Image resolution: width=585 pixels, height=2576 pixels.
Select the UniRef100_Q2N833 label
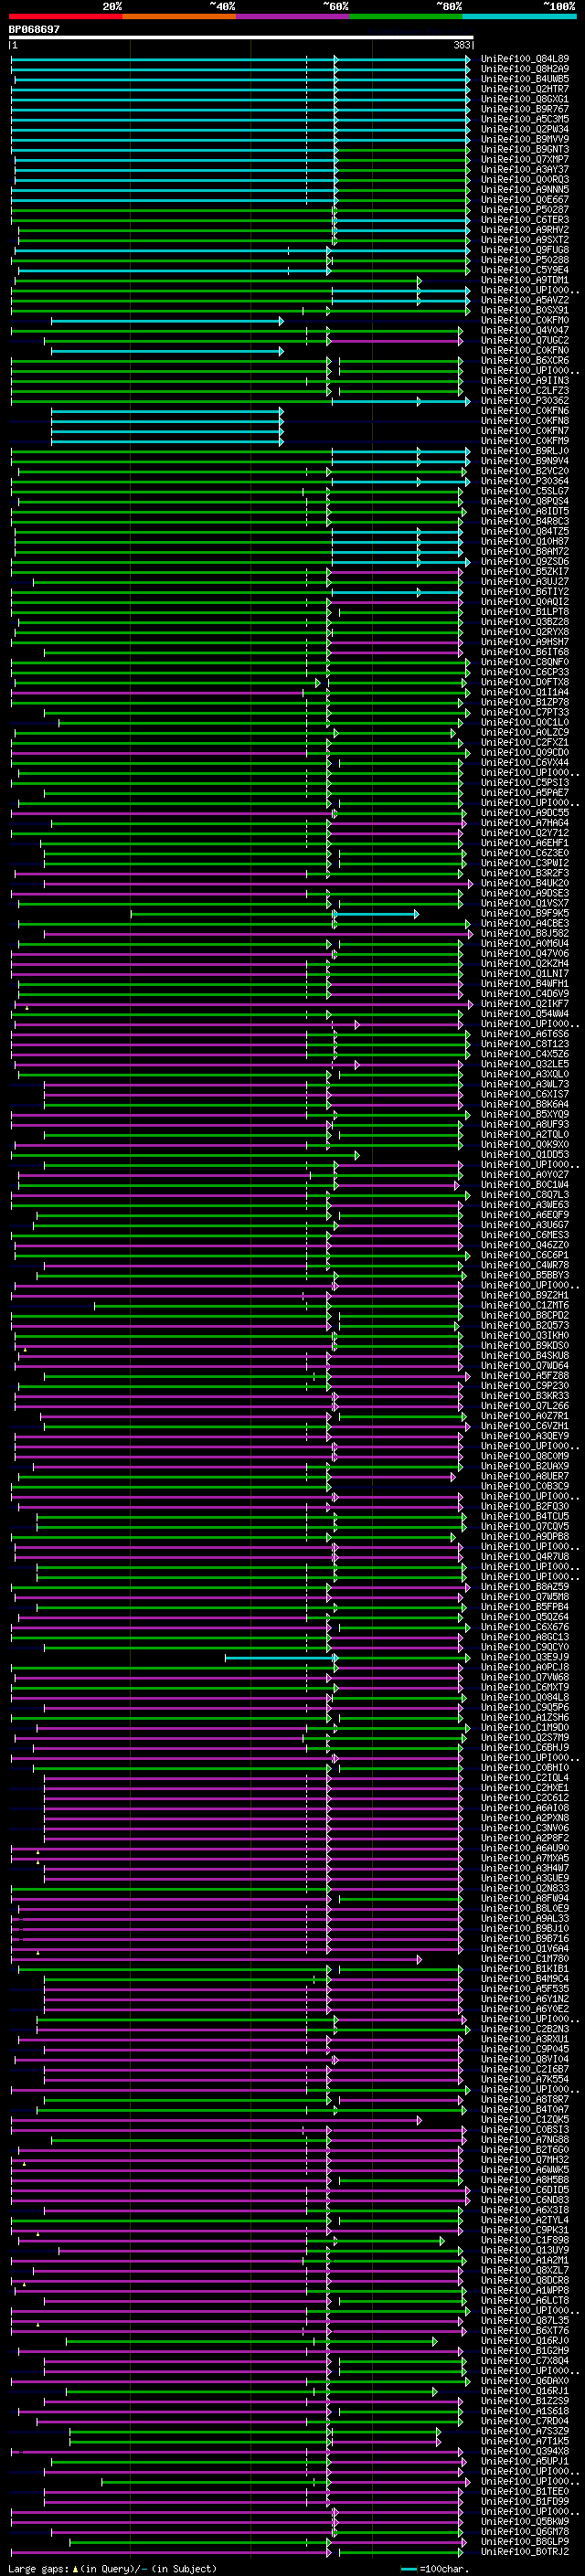(525, 1889)
